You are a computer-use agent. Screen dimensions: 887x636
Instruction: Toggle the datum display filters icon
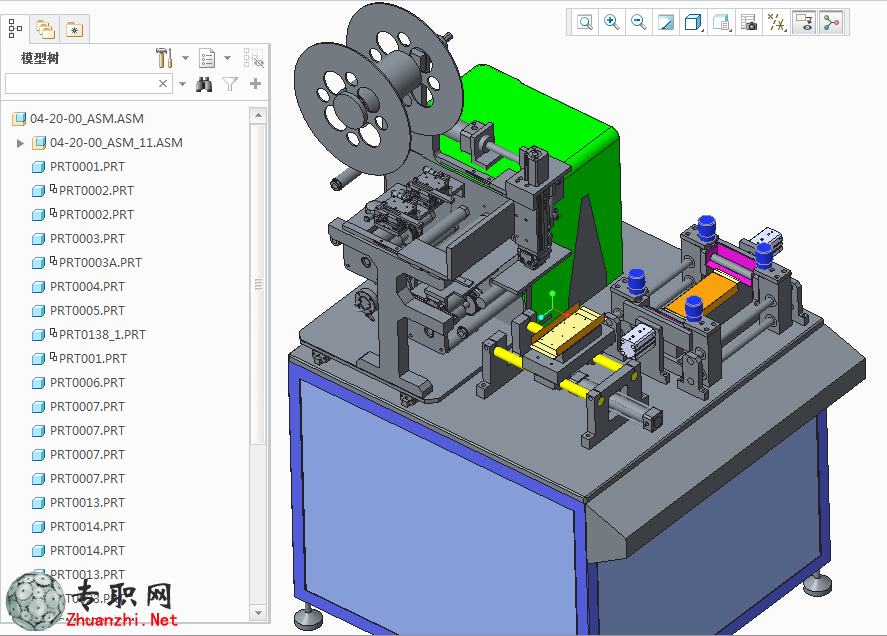[776, 23]
